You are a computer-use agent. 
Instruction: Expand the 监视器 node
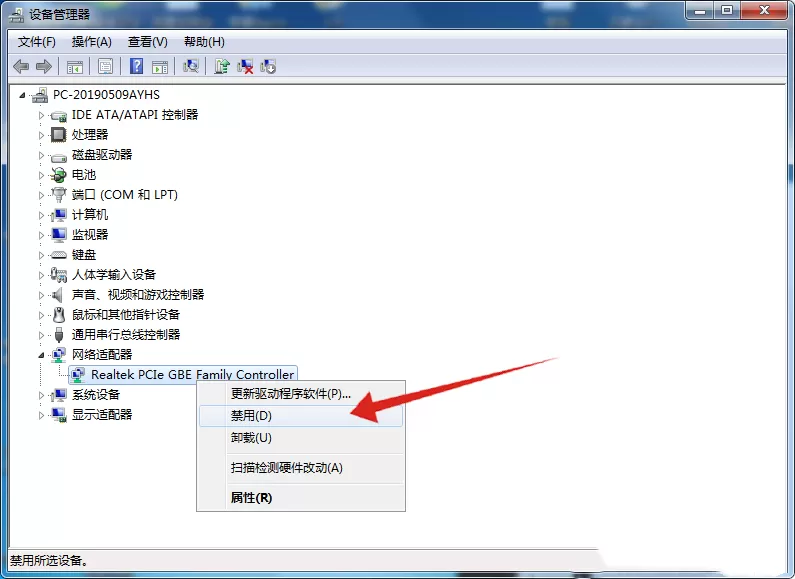coord(41,235)
